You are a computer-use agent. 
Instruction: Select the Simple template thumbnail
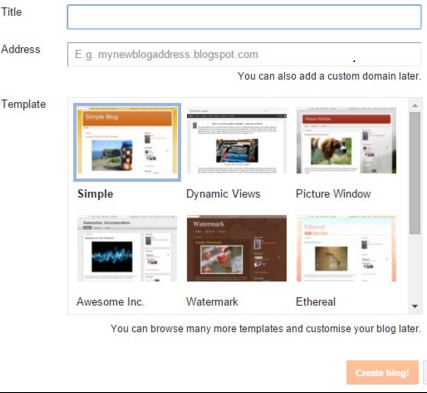click(127, 142)
